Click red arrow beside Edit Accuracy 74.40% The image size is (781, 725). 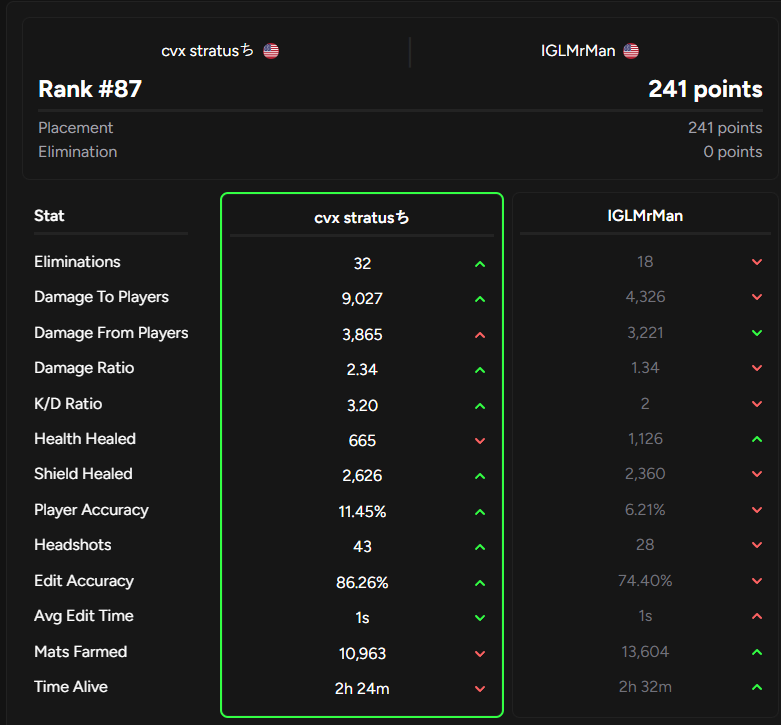point(757,581)
